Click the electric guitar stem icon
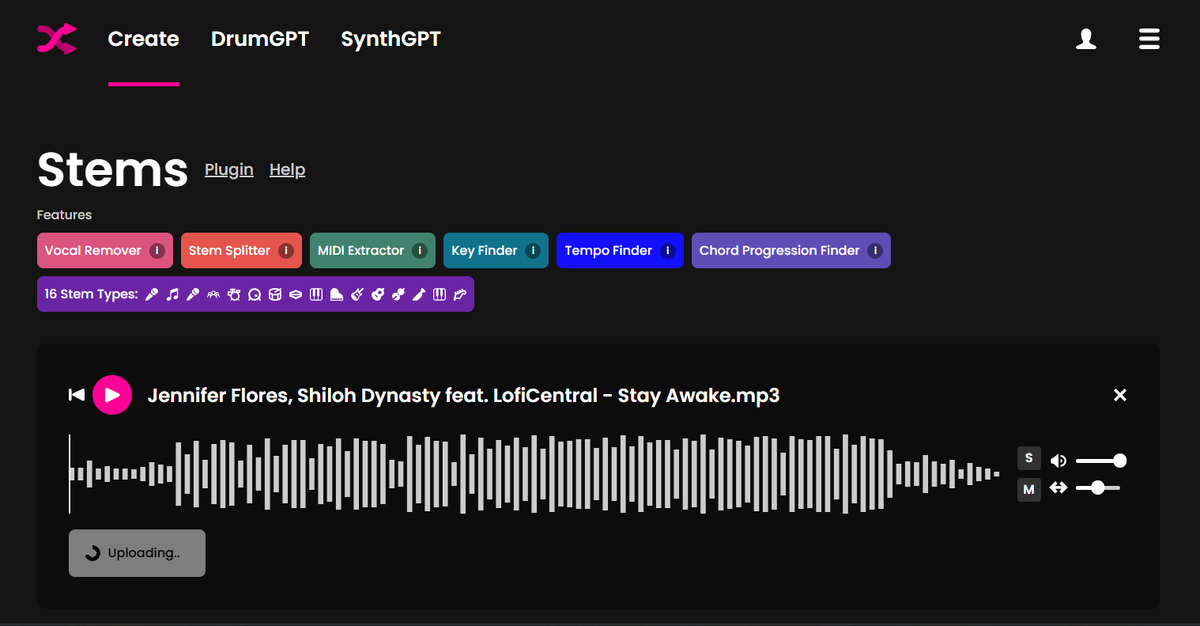This screenshot has width=1200, height=626. (x=357, y=295)
